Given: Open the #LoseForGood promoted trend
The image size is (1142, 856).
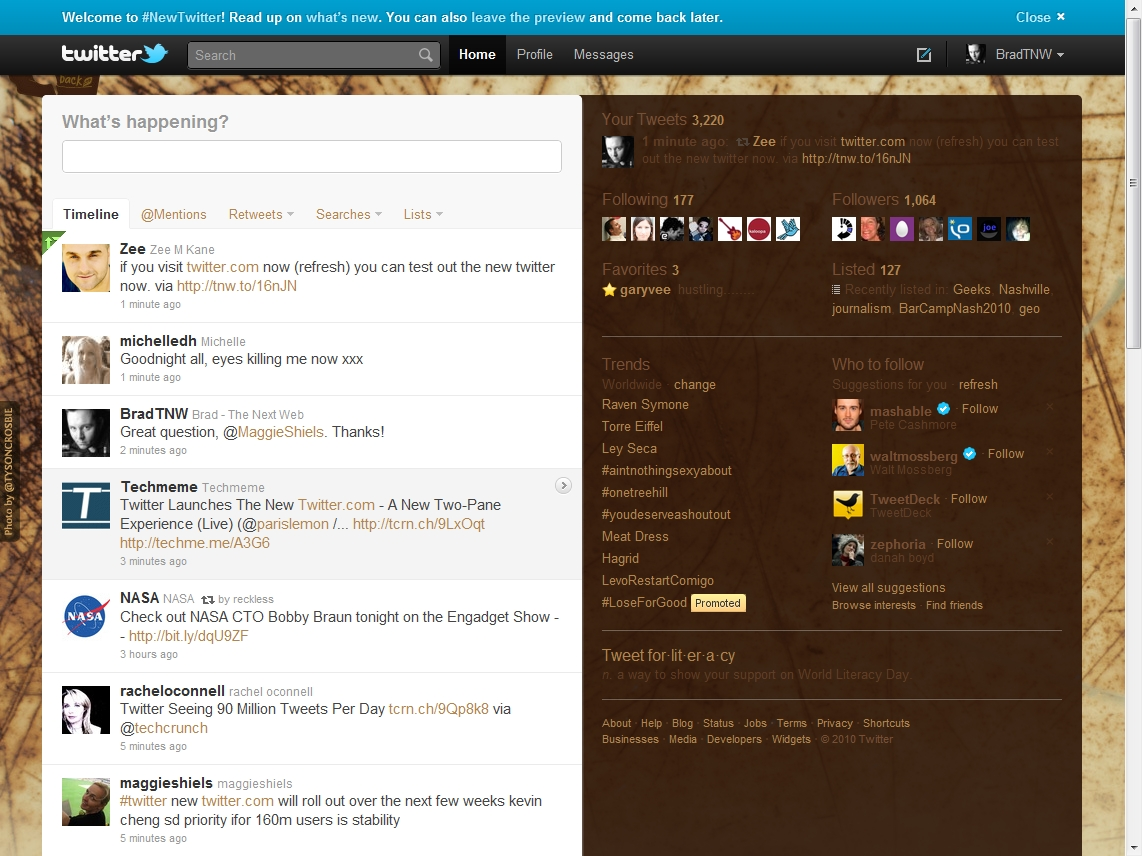Looking at the screenshot, I should coord(645,602).
